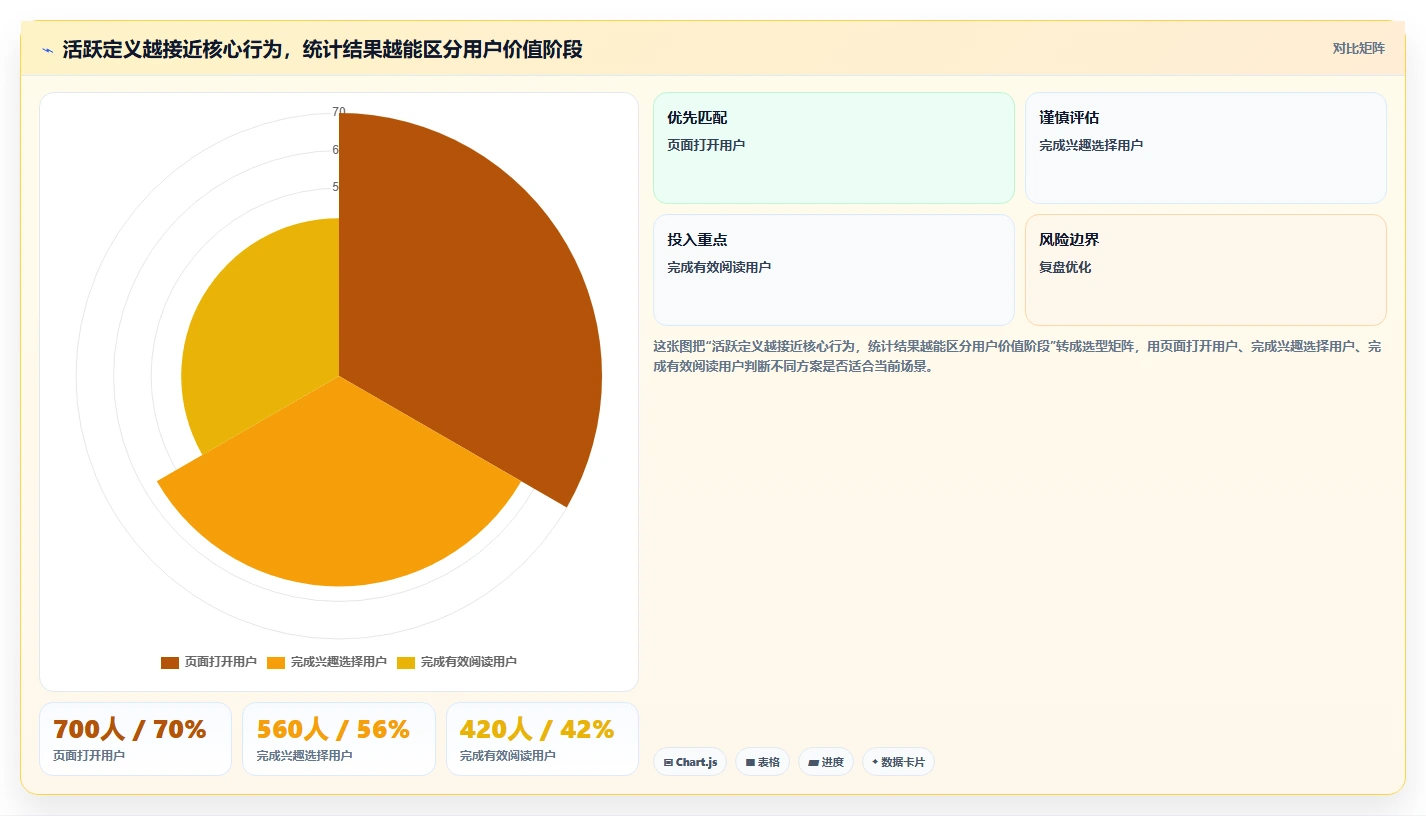Click legend text 完成兴趣选择用户

338,662
